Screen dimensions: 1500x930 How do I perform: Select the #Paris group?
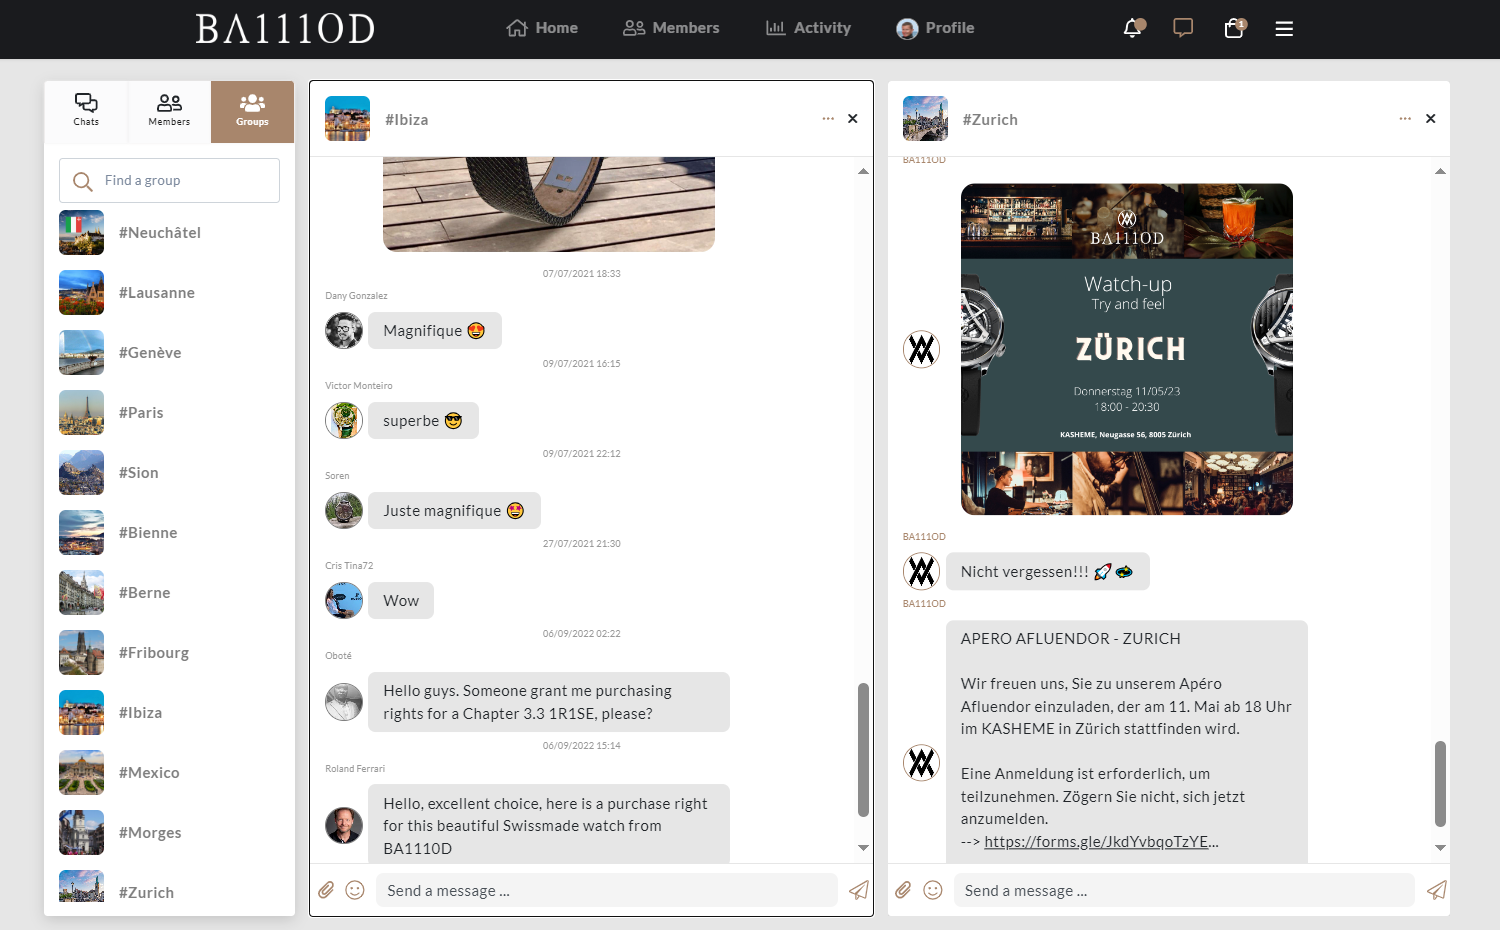tap(140, 413)
